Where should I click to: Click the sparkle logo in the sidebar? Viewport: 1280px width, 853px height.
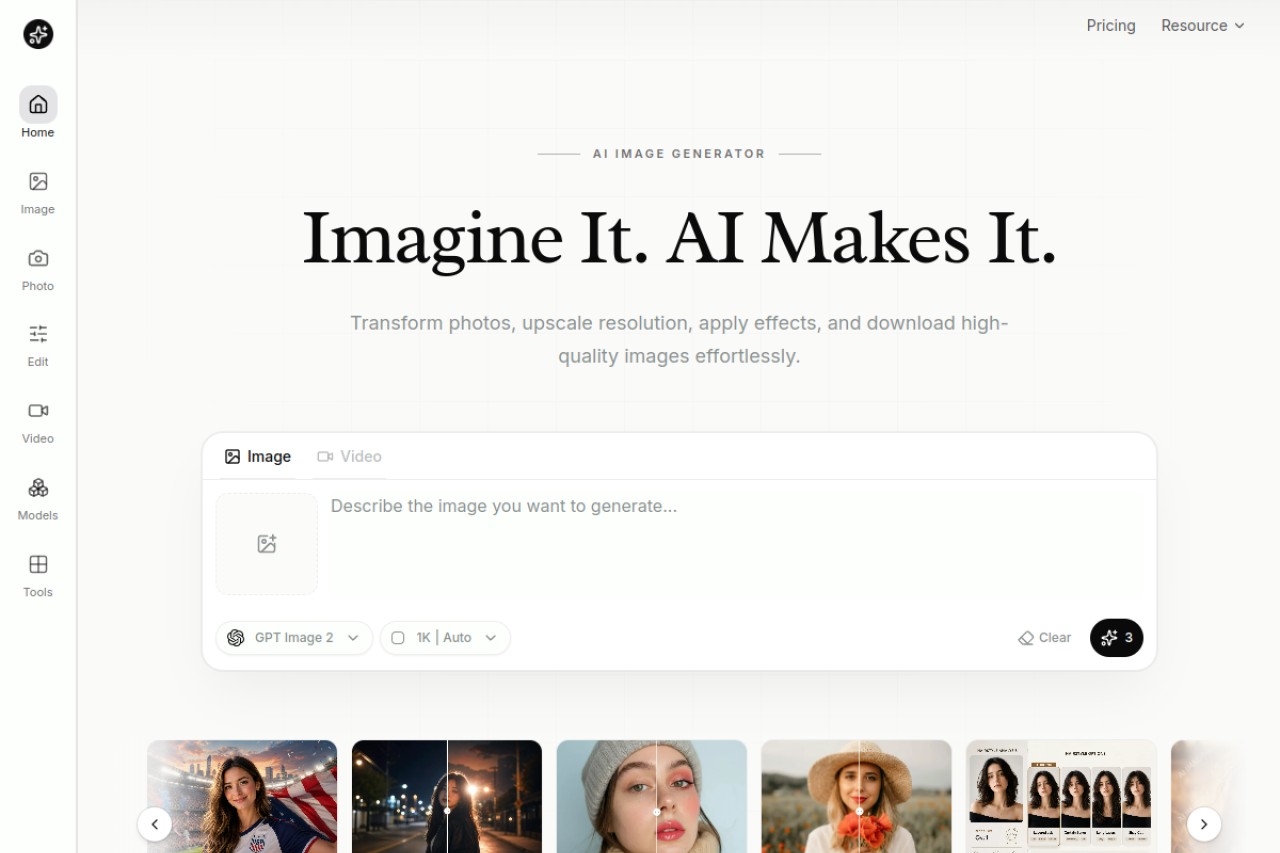(x=38, y=34)
